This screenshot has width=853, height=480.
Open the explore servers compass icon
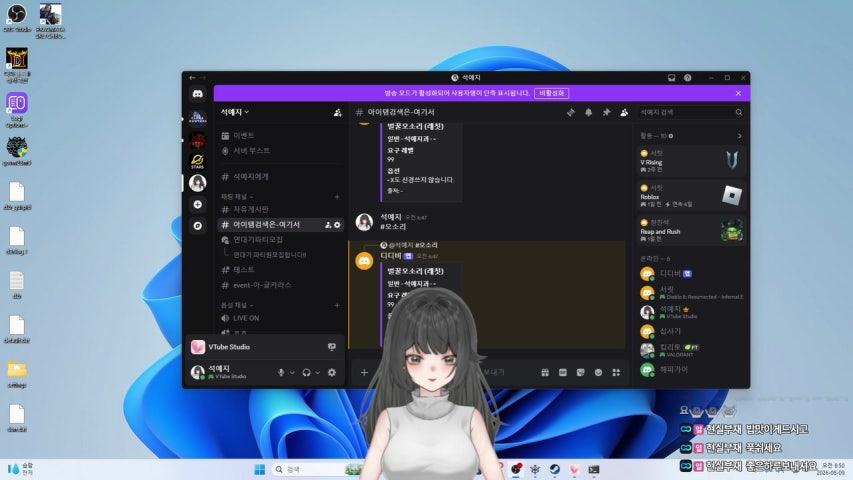point(197,225)
